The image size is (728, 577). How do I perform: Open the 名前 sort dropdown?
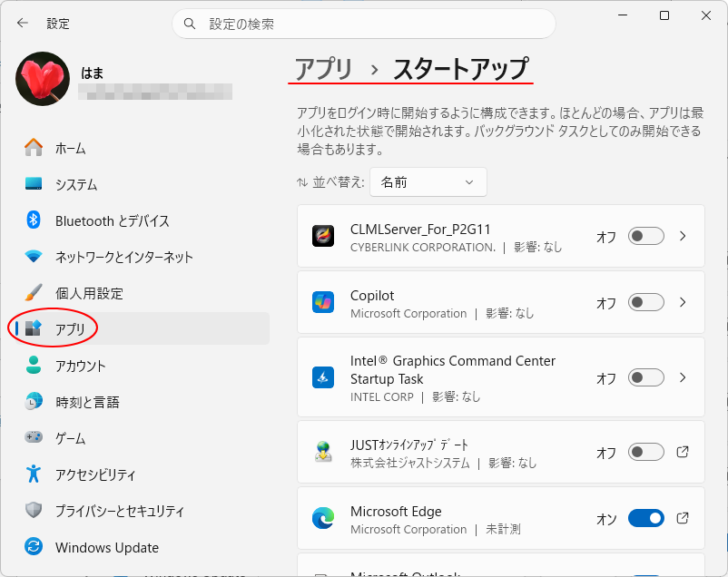pyautogui.click(x=428, y=182)
